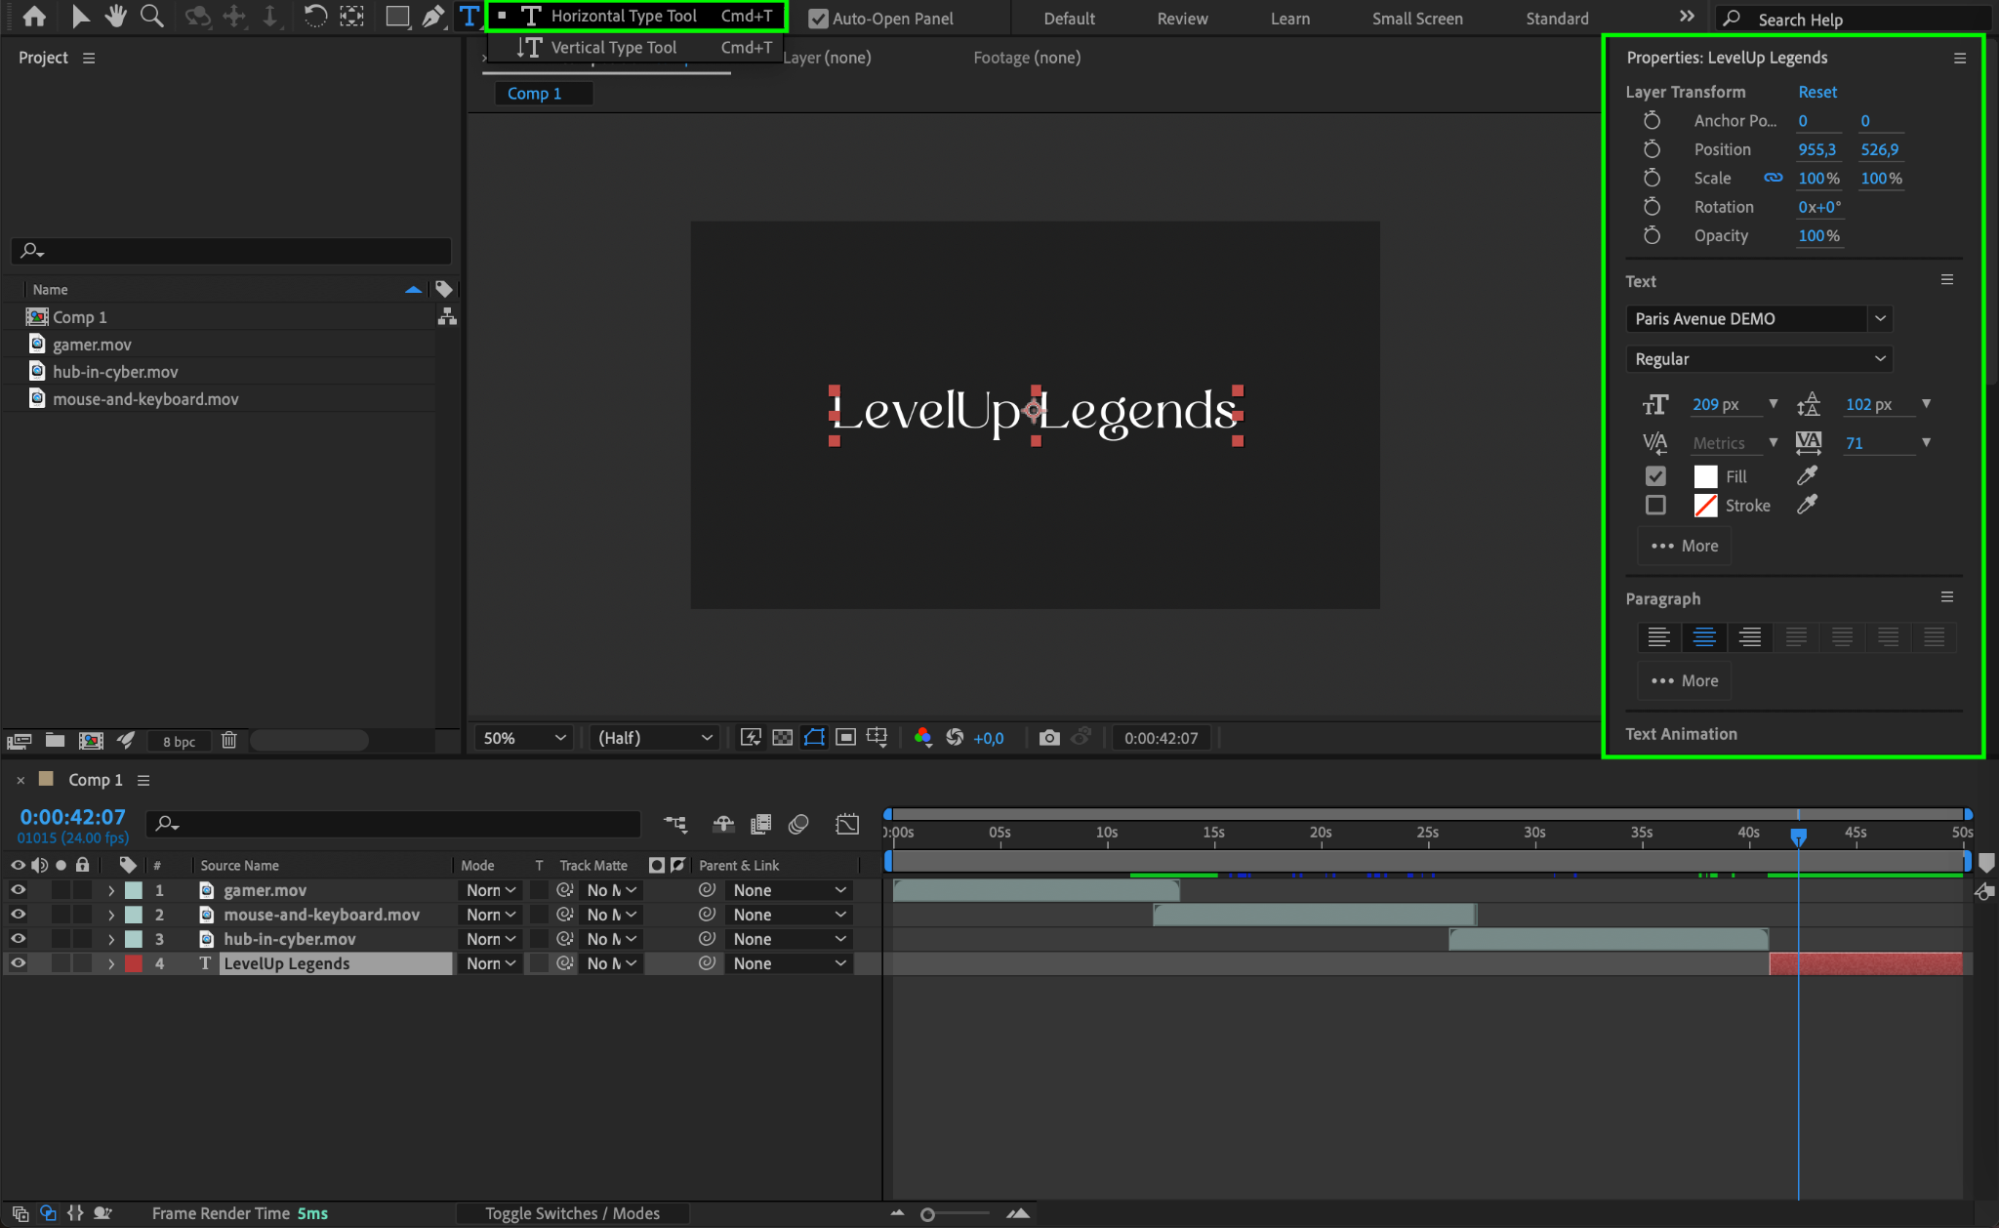Click Toggle Switches / Modes button
1999x1228 pixels.
[572, 1213]
